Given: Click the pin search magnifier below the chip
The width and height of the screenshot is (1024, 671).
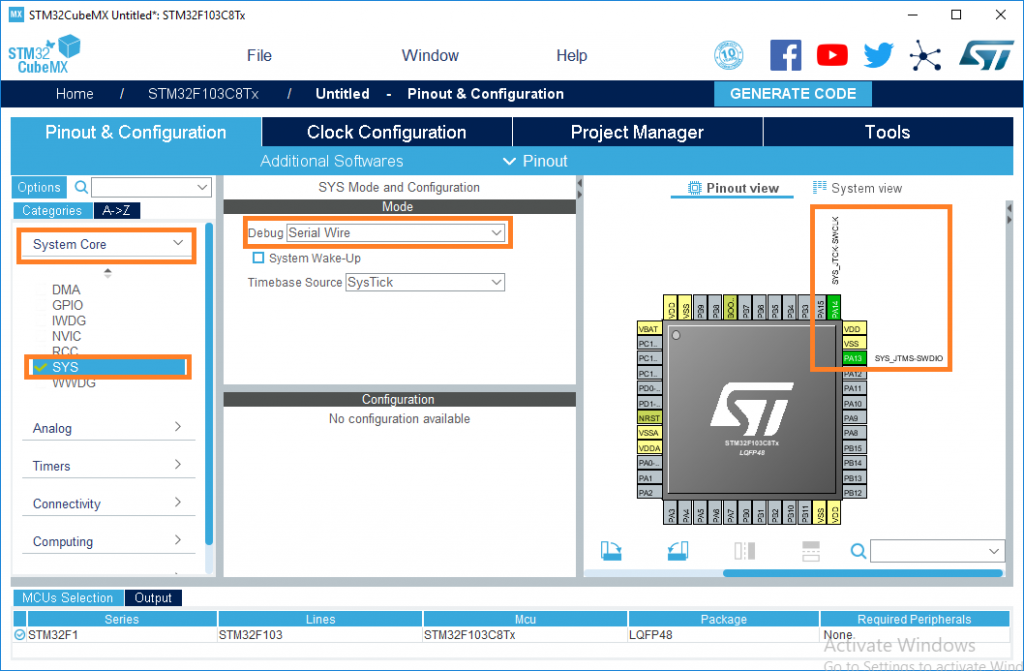Looking at the screenshot, I should [859, 551].
